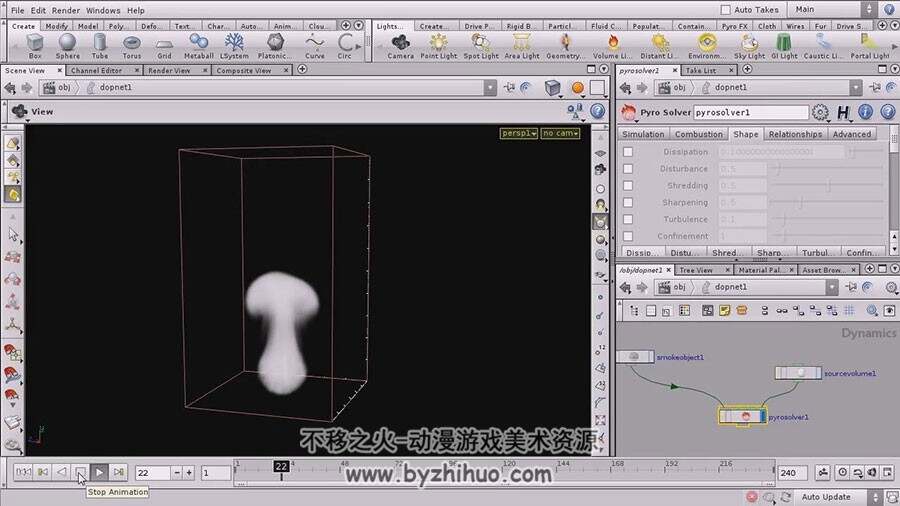Screen dimensions: 900x506
Task: Open the File menu
Action: click(x=18, y=10)
